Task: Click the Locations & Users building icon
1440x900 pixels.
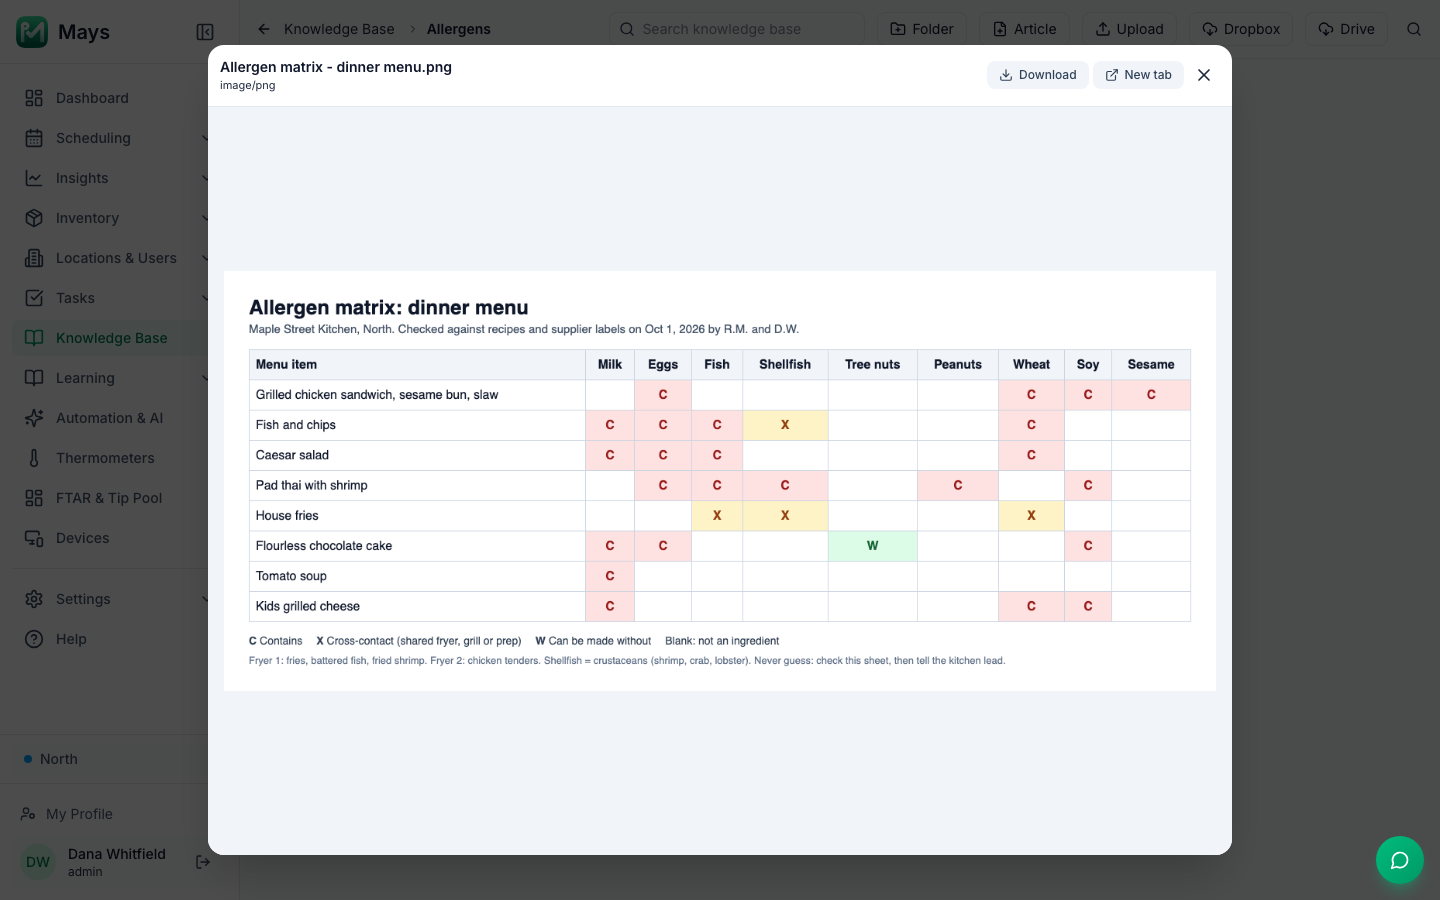Action: tap(34, 258)
